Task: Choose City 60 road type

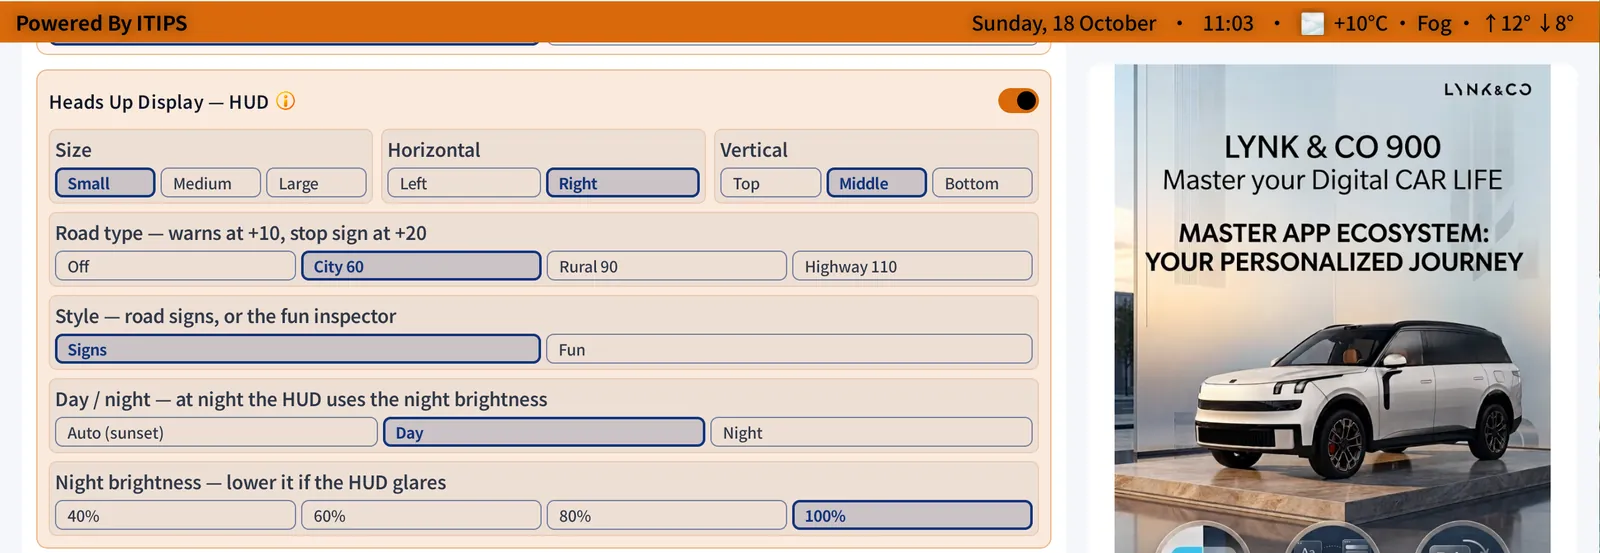Action: click(421, 266)
